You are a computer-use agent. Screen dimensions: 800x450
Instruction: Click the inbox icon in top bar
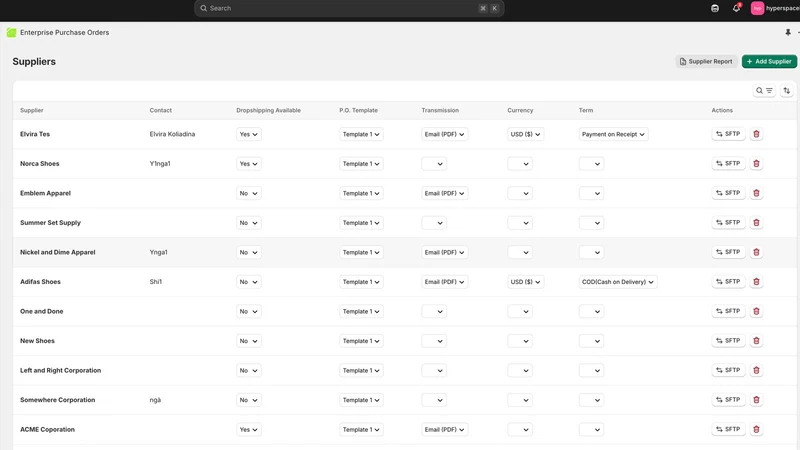click(715, 8)
